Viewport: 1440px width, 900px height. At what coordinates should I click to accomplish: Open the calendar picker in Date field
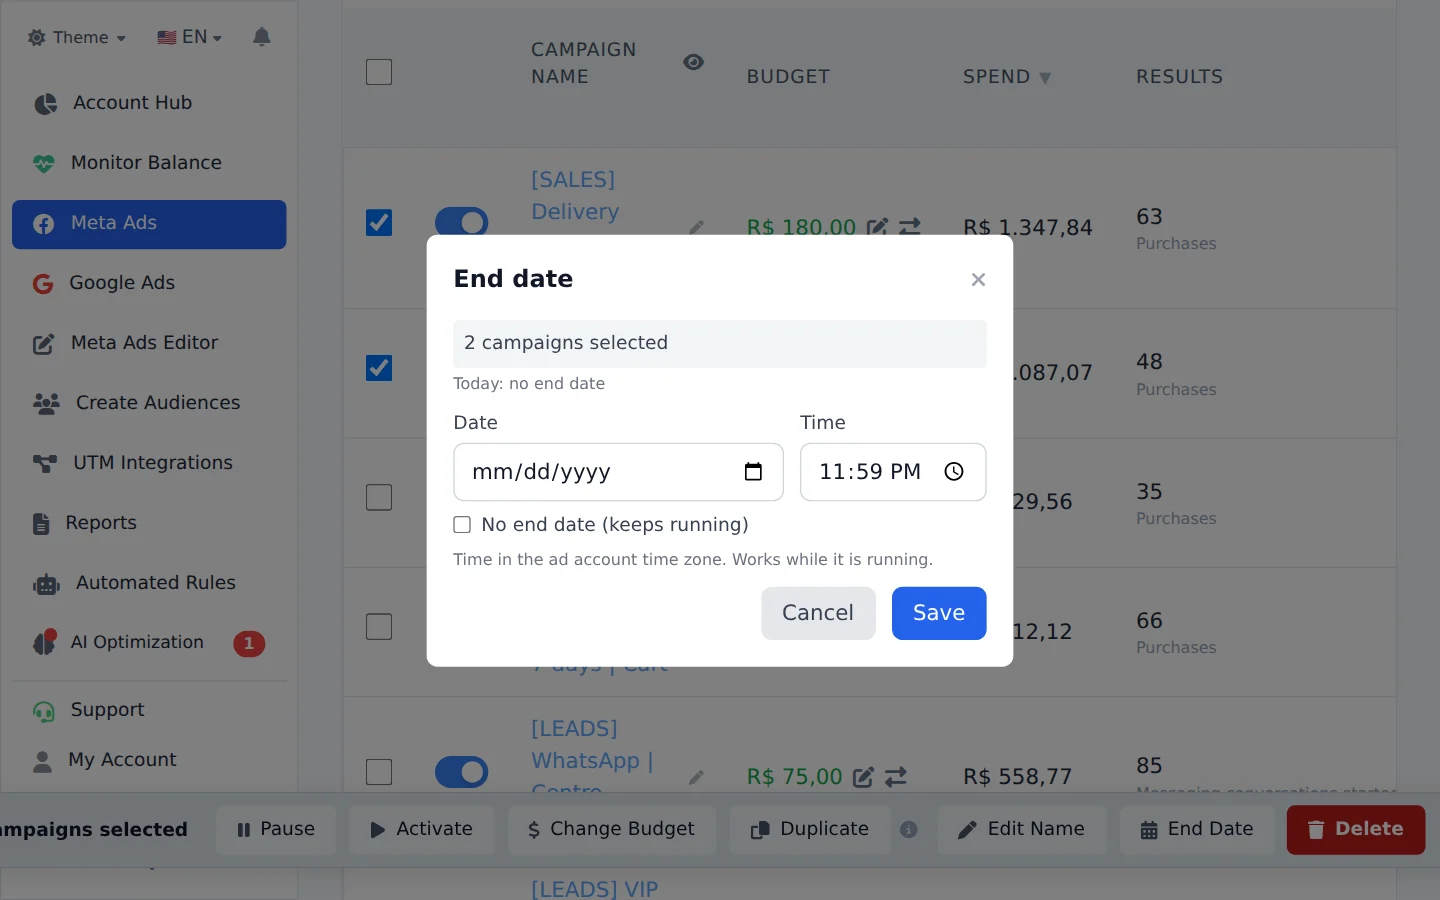[753, 472]
